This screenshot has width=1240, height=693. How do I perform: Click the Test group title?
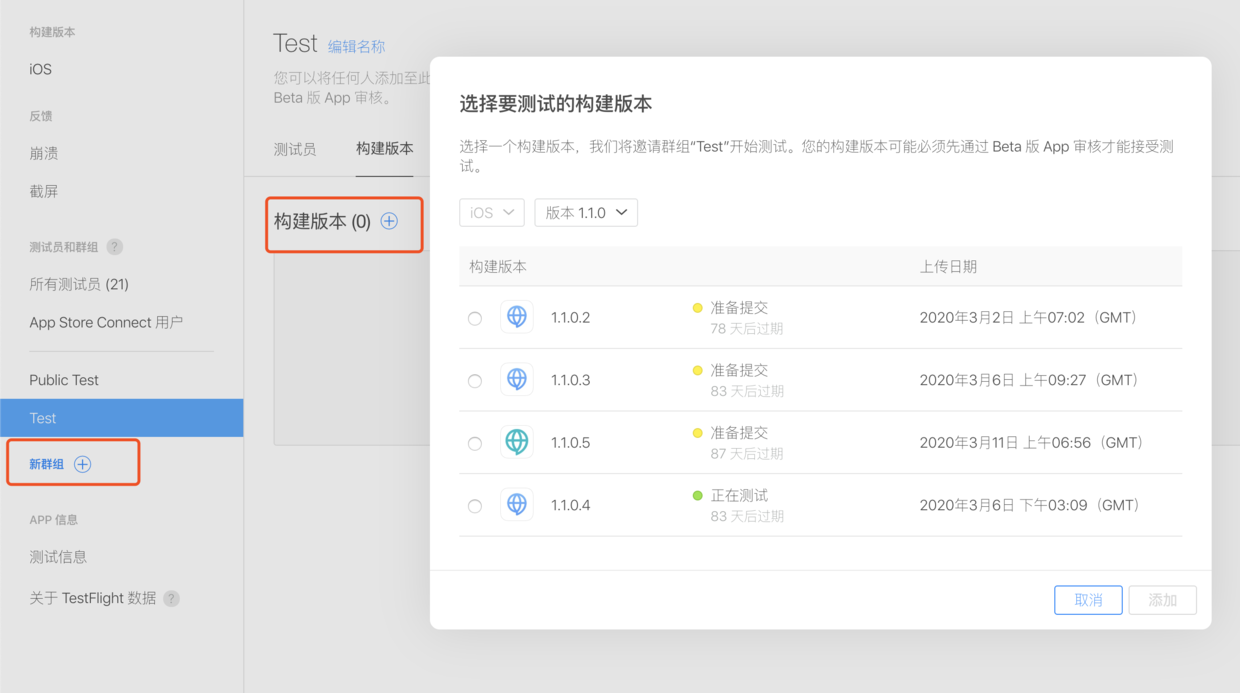coord(295,43)
